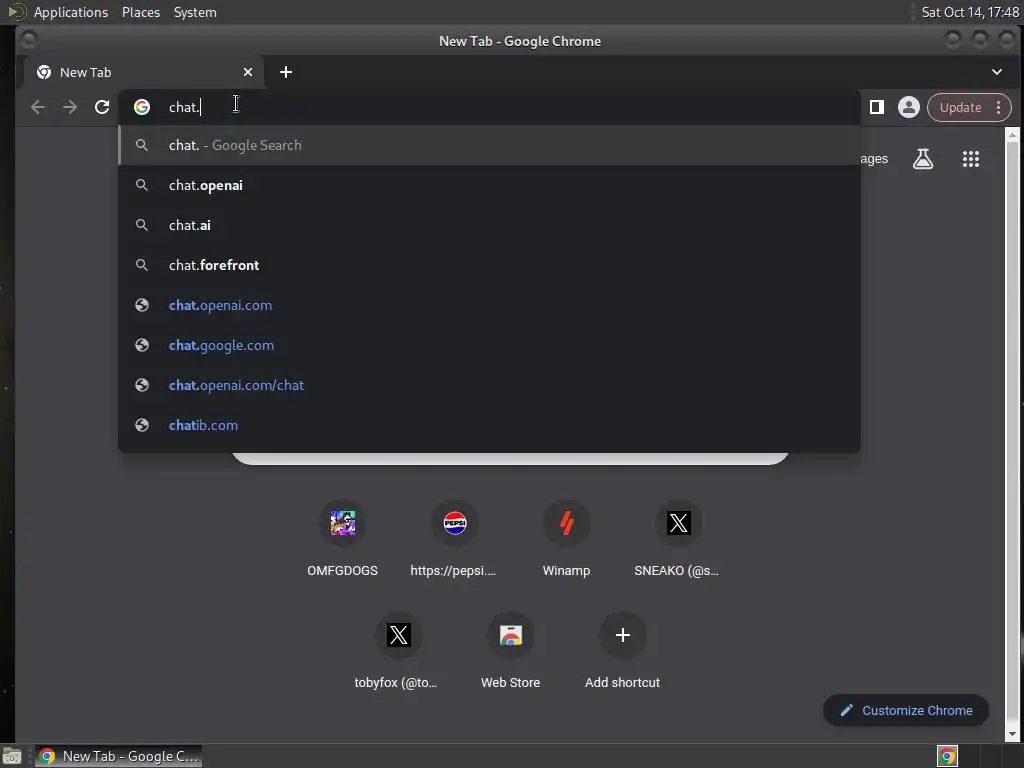Choose the chat.ai search suggestion

tap(489, 225)
